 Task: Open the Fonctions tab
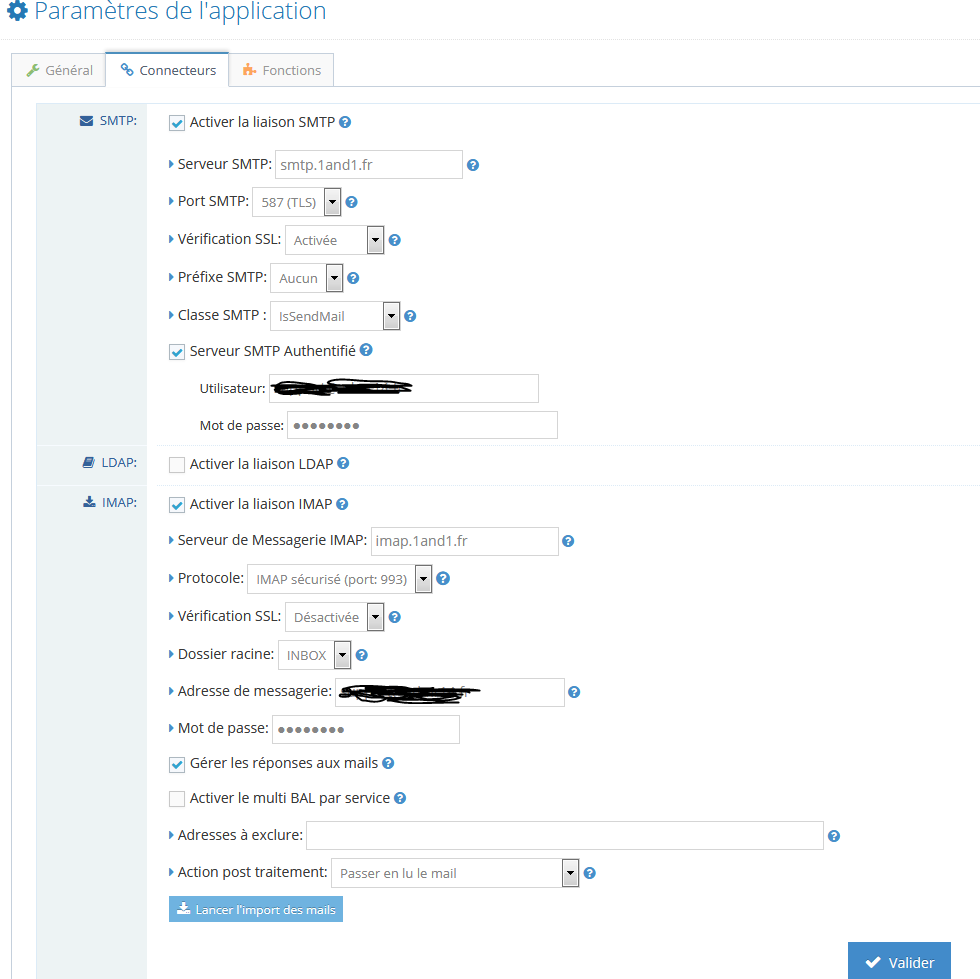(x=281, y=70)
